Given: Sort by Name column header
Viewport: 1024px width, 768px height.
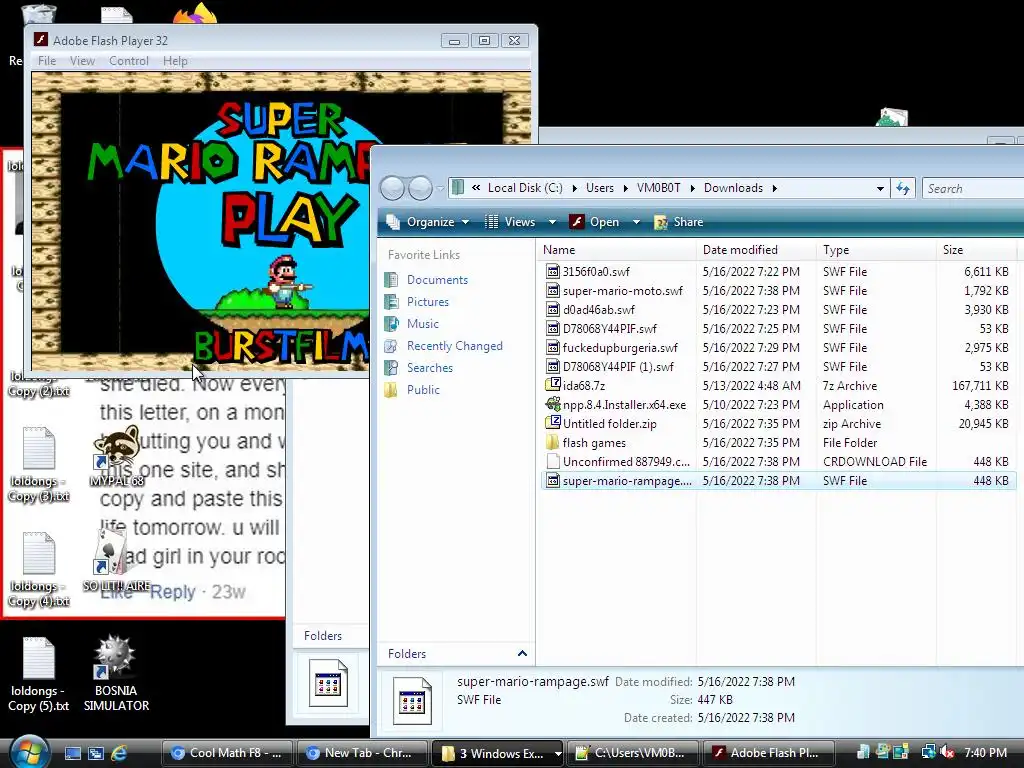Looking at the screenshot, I should tap(617, 249).
